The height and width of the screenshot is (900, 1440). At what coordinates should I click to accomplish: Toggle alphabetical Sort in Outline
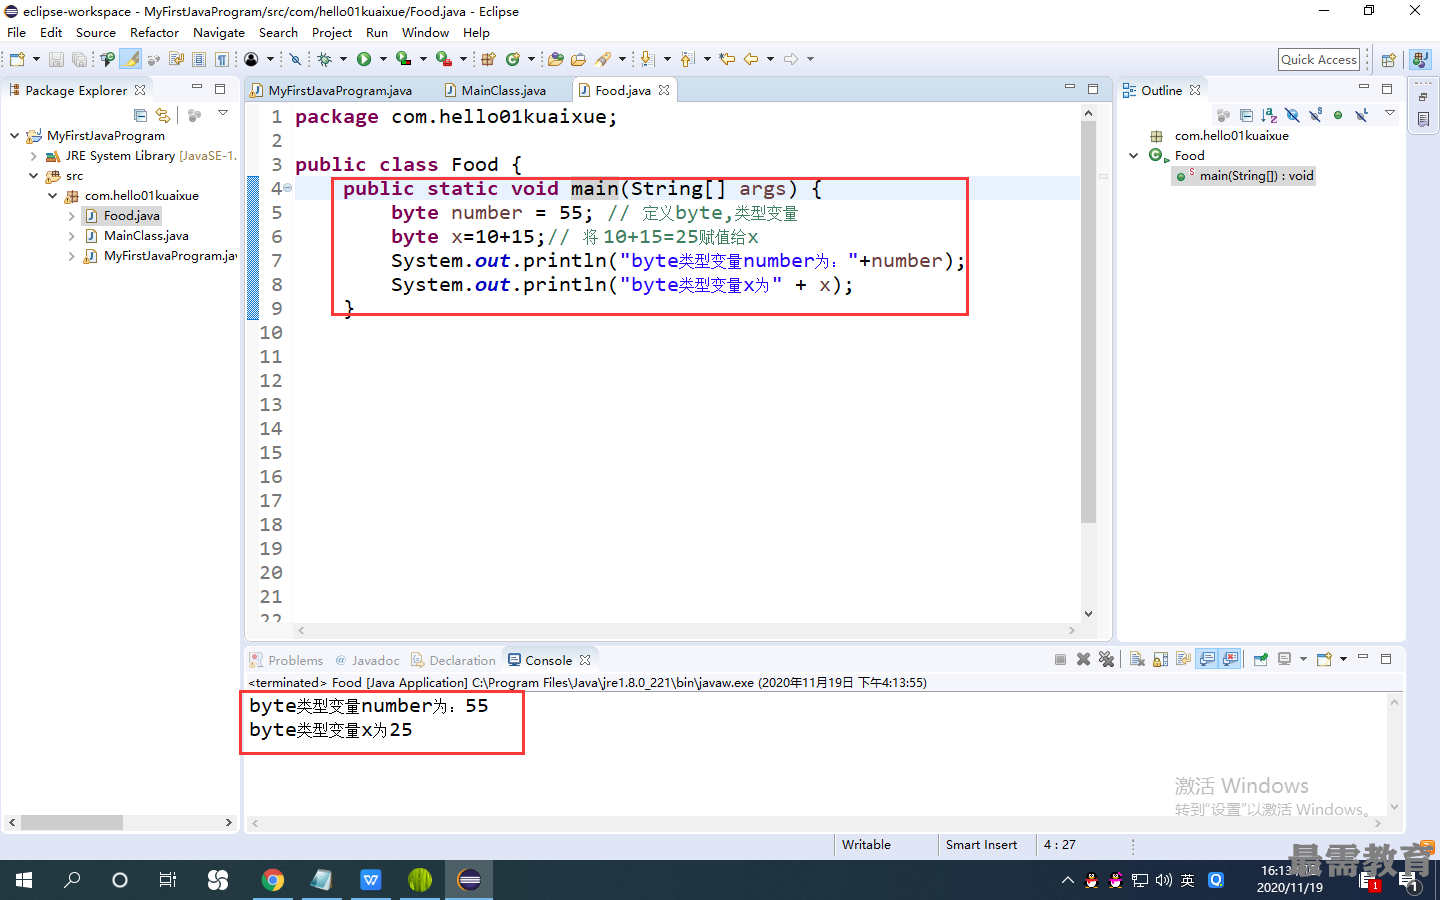pos(1269,115)
